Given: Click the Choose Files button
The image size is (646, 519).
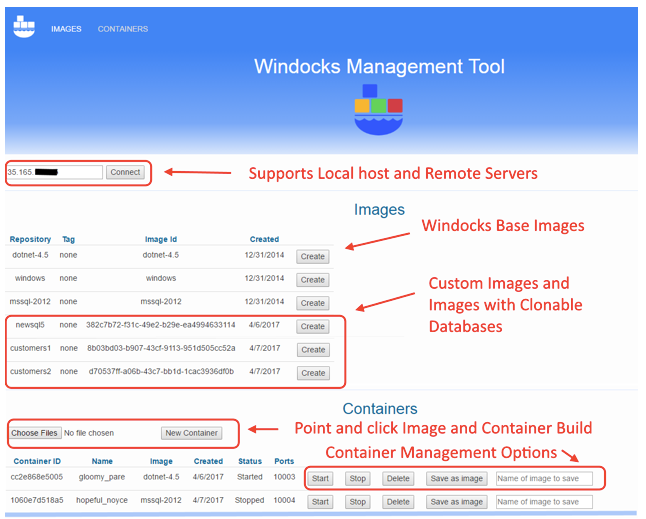Looking at the screenshot, I should click(35, 433).
